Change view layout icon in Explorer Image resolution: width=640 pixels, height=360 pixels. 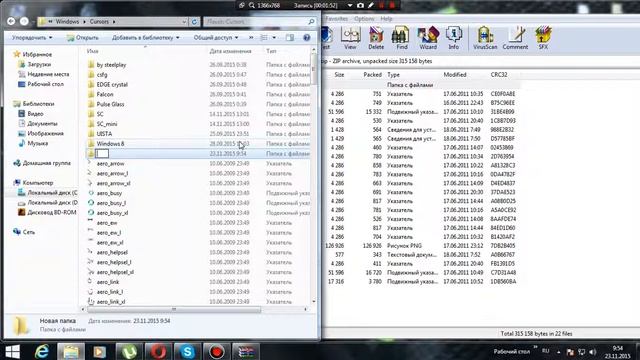tap(264, 38)
